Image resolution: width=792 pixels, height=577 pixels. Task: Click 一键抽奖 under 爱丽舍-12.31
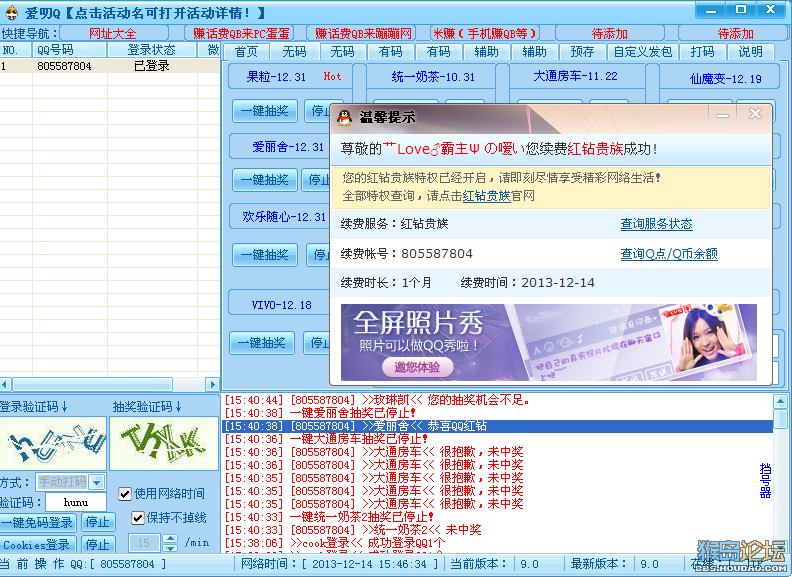(x=265, y=180)
